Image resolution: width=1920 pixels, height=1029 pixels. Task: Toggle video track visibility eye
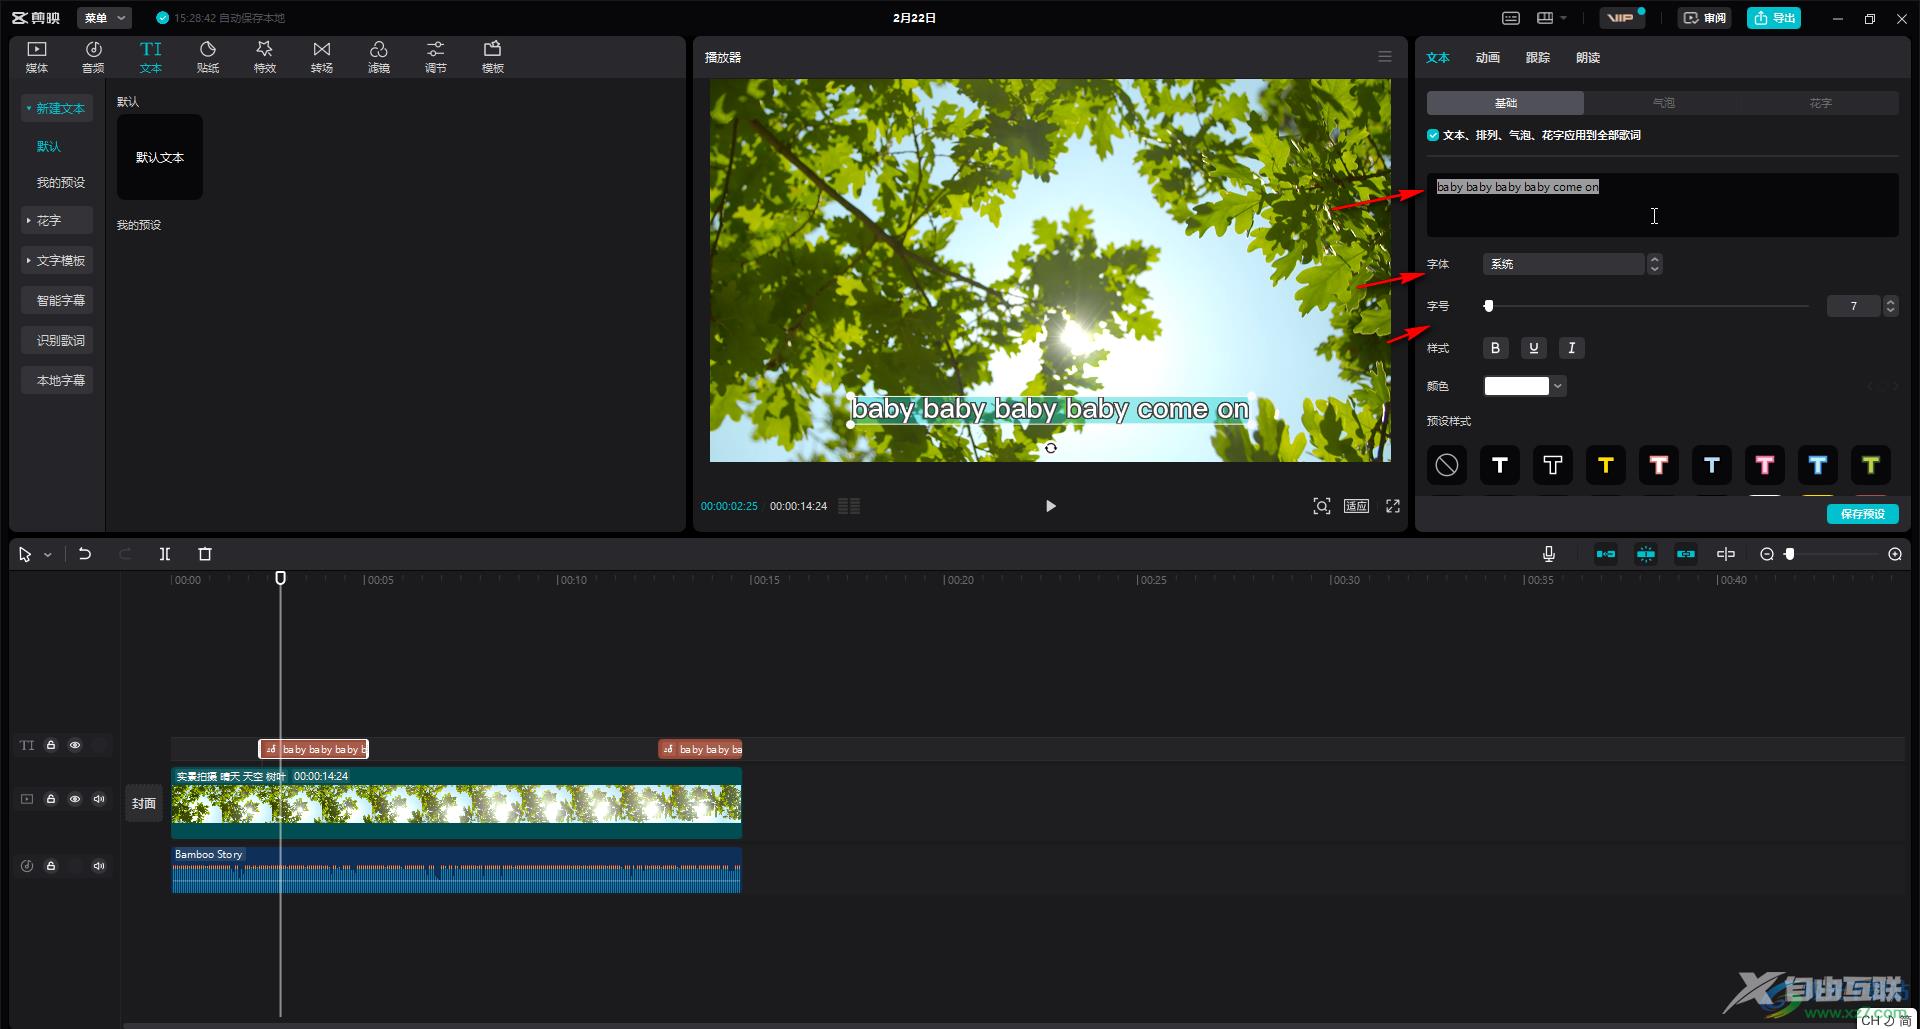(x=75, y=799)
